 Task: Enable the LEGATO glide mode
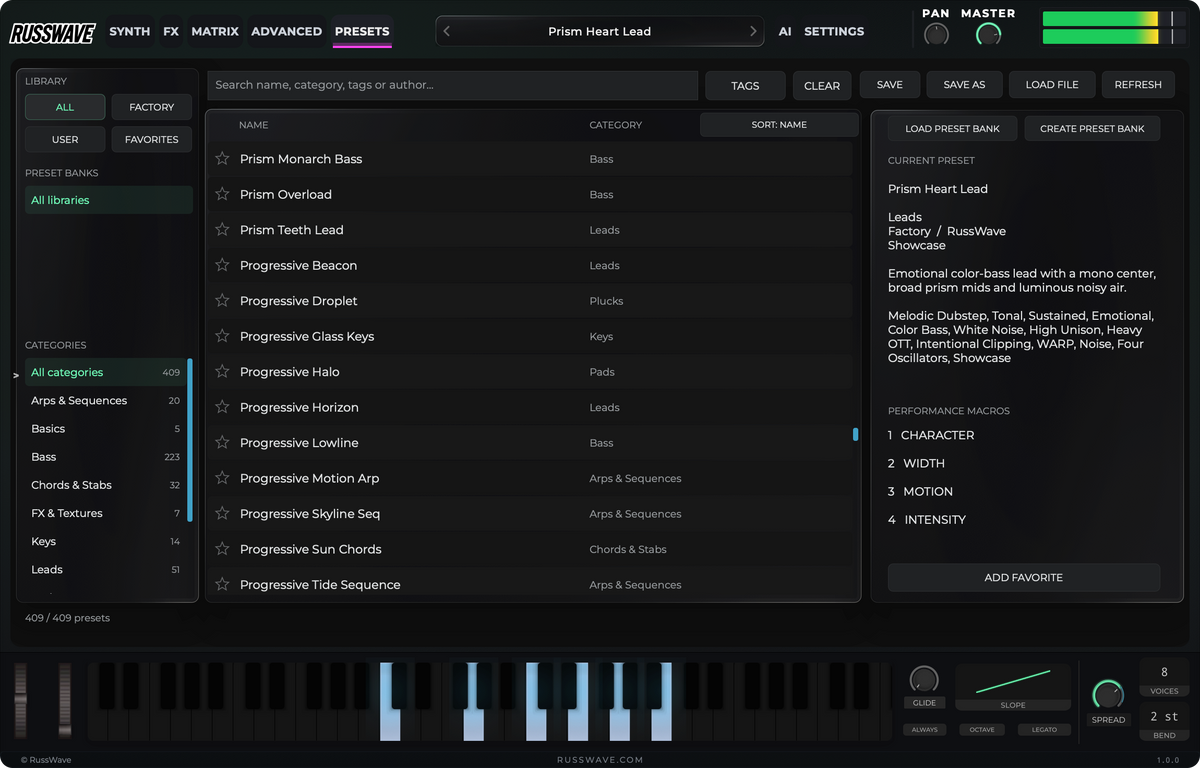click(1044, 730)
